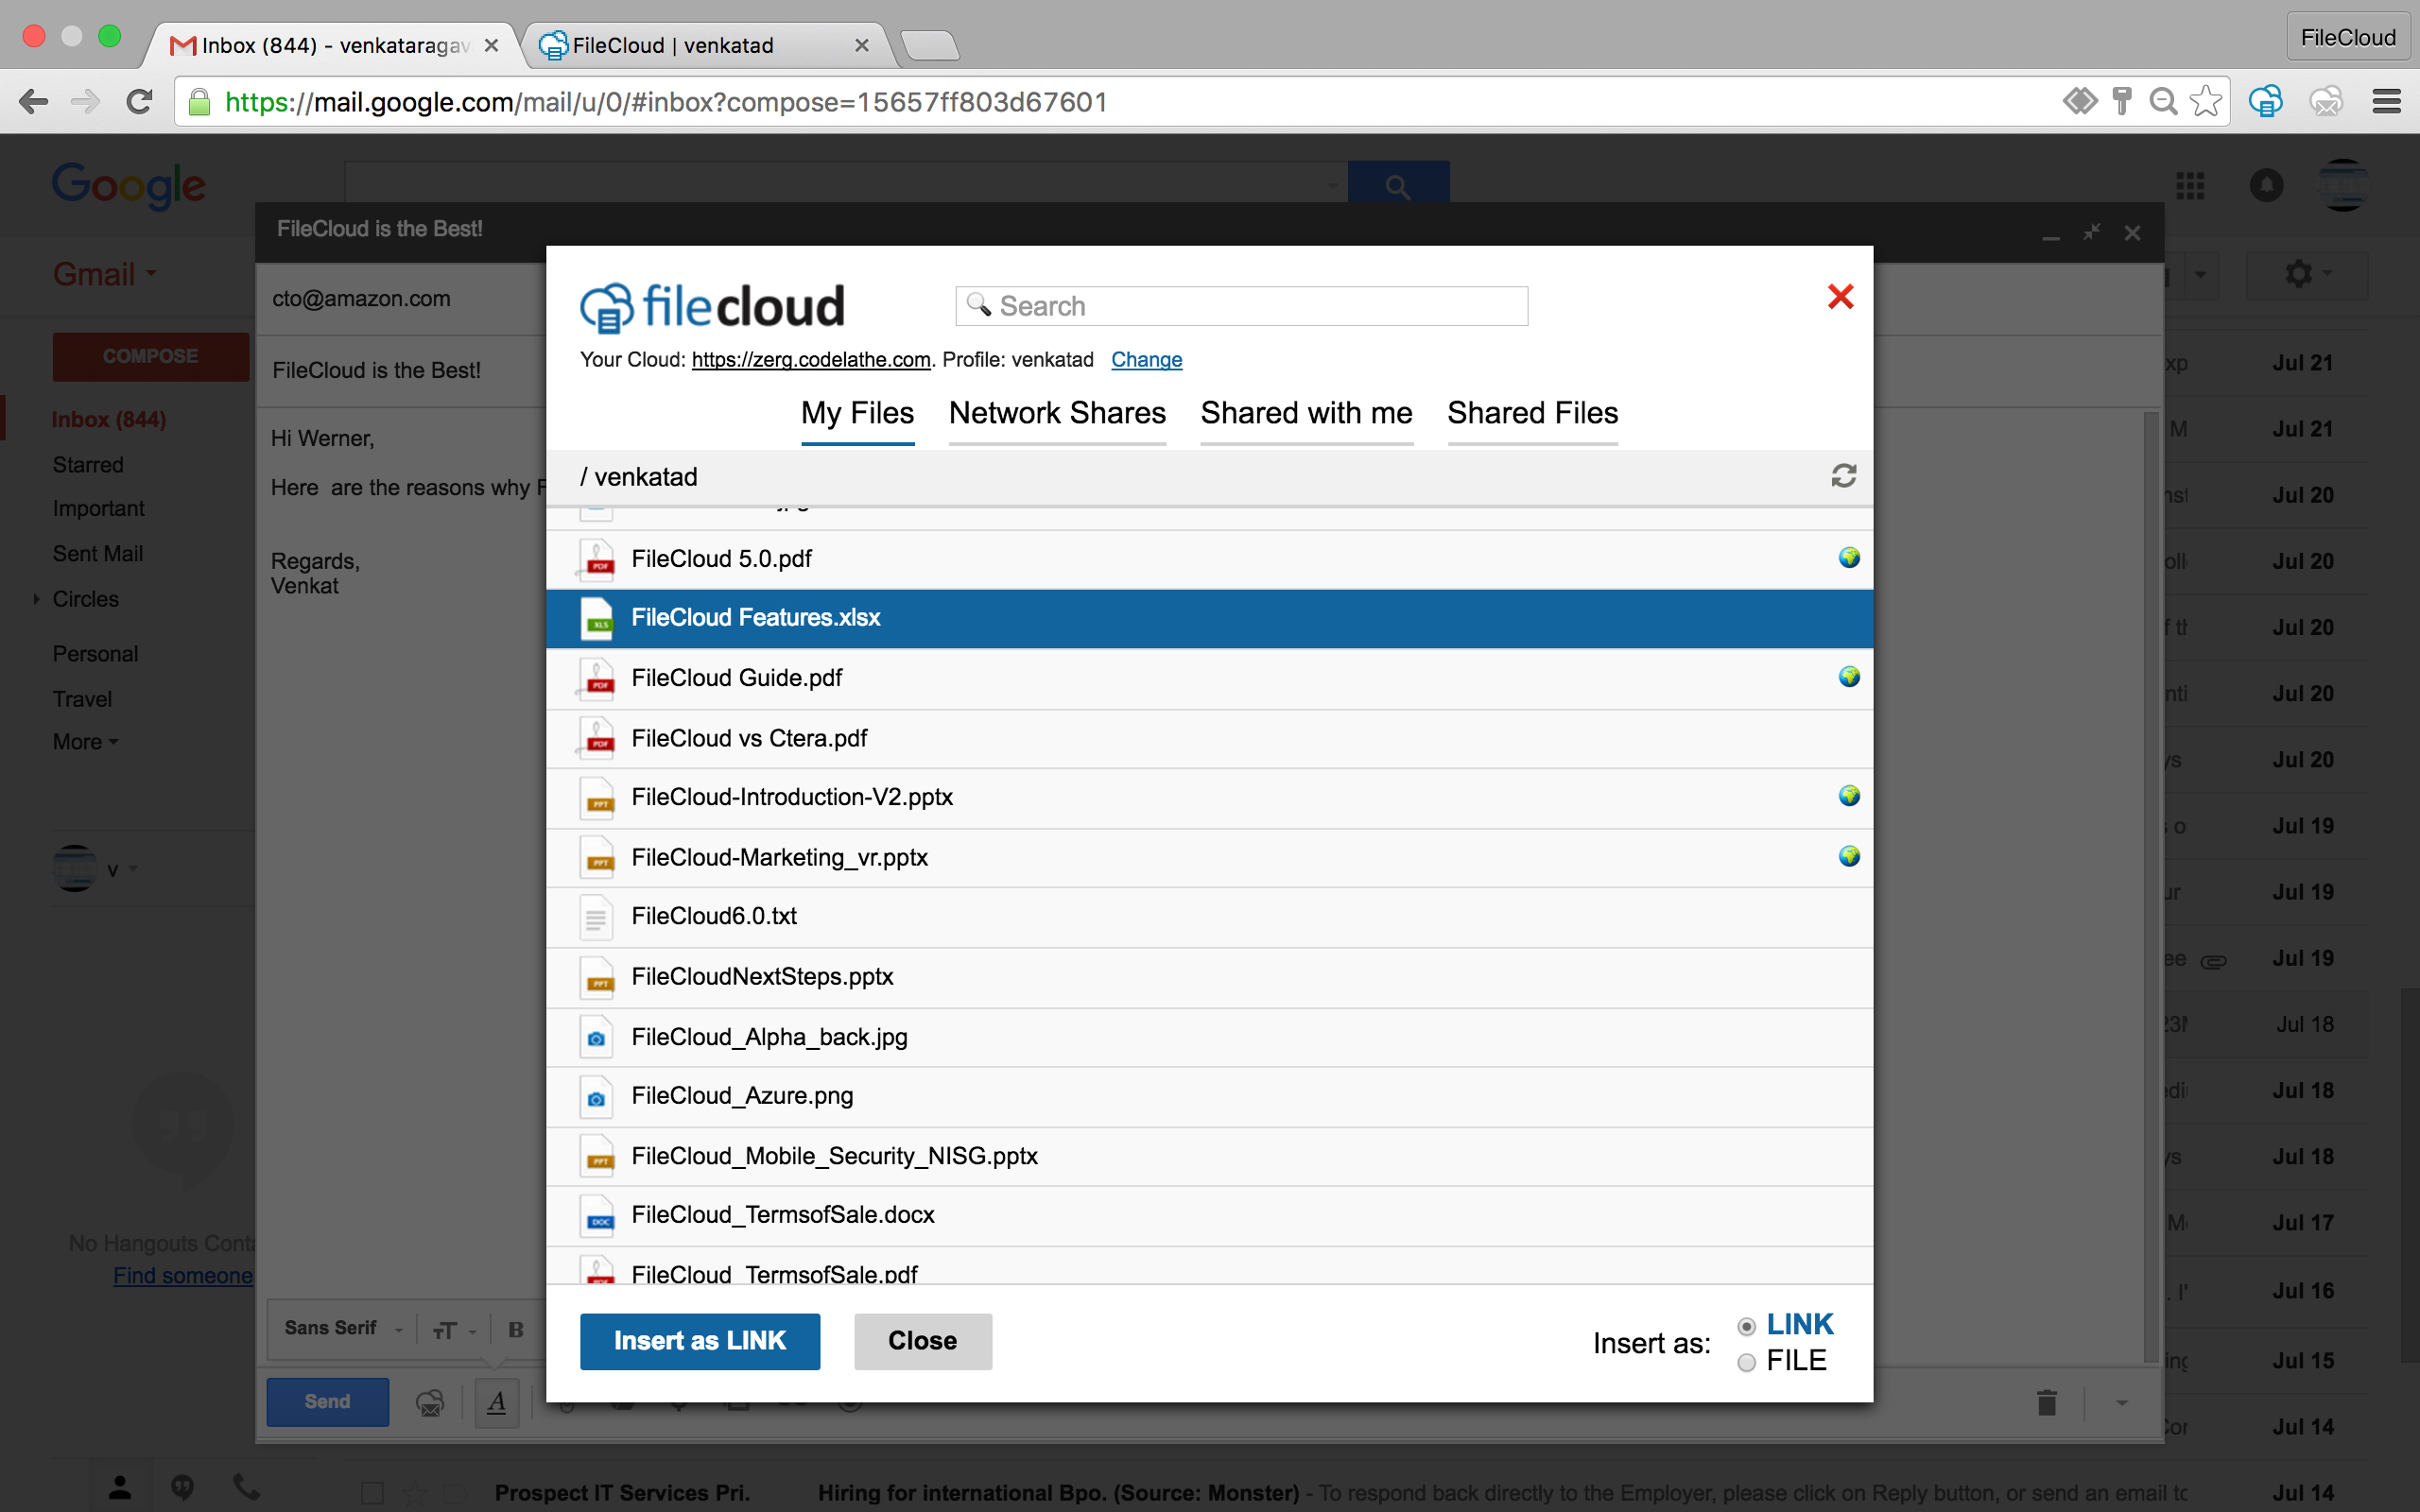This screenshot has height=1512, width=2420.
Task: Open the text color picker via the underlined A
Action: point(497,1402)
